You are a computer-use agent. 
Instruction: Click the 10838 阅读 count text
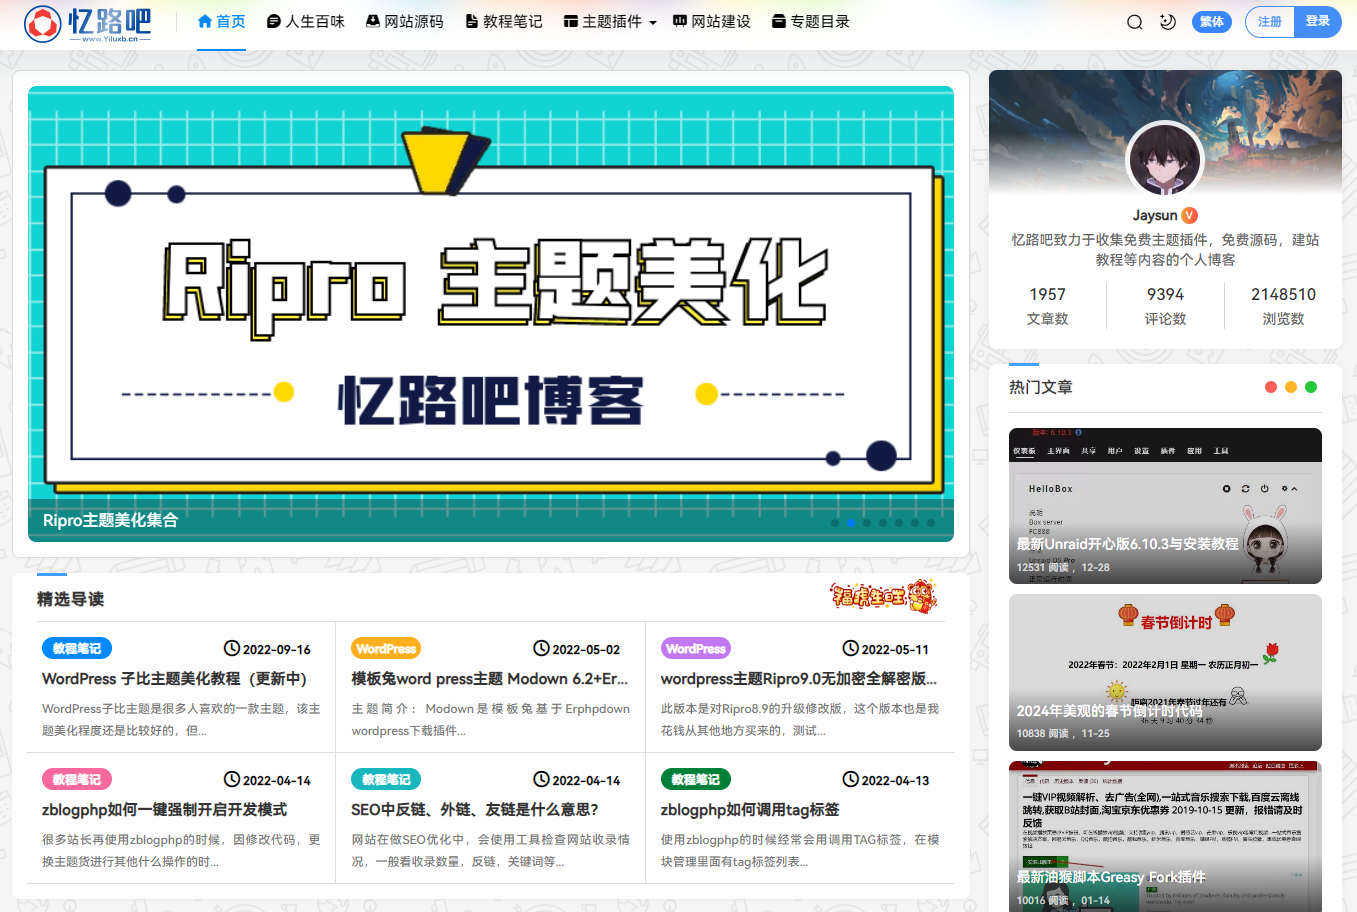[1043, 733]
